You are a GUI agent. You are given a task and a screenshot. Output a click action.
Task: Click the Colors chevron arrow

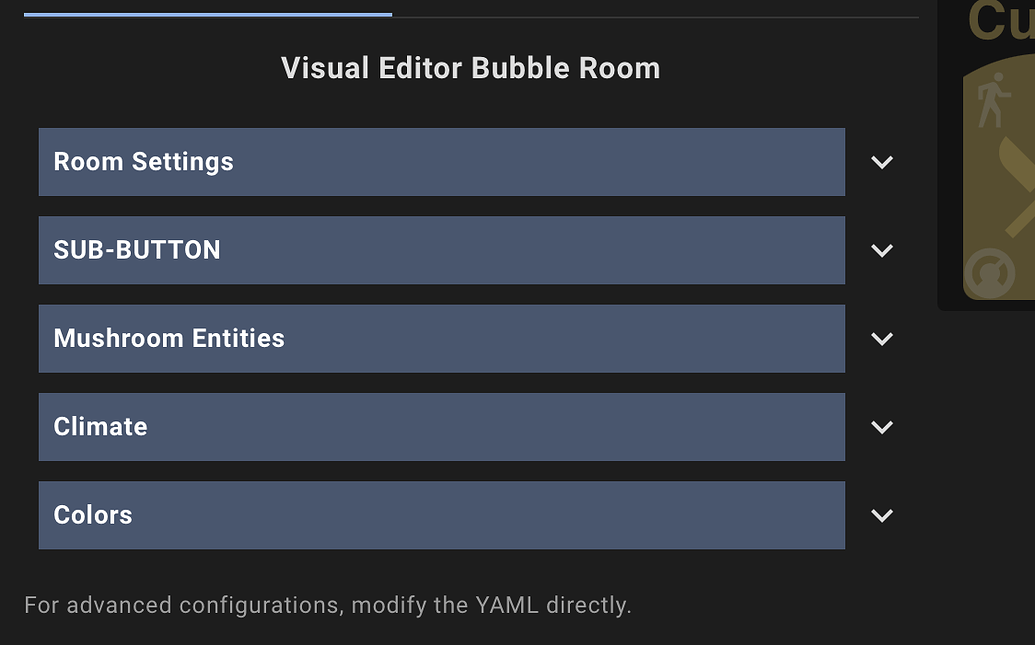point(881,515)
